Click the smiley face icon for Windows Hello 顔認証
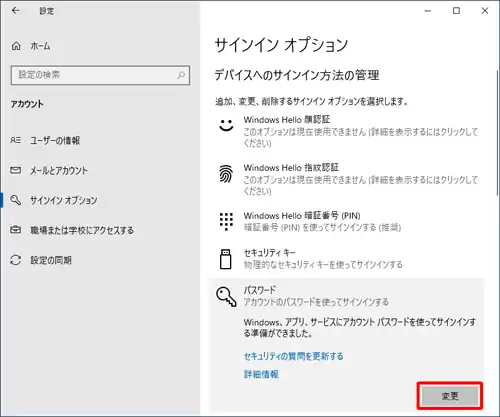Screen dimensions: 500x417 (226, 125)
